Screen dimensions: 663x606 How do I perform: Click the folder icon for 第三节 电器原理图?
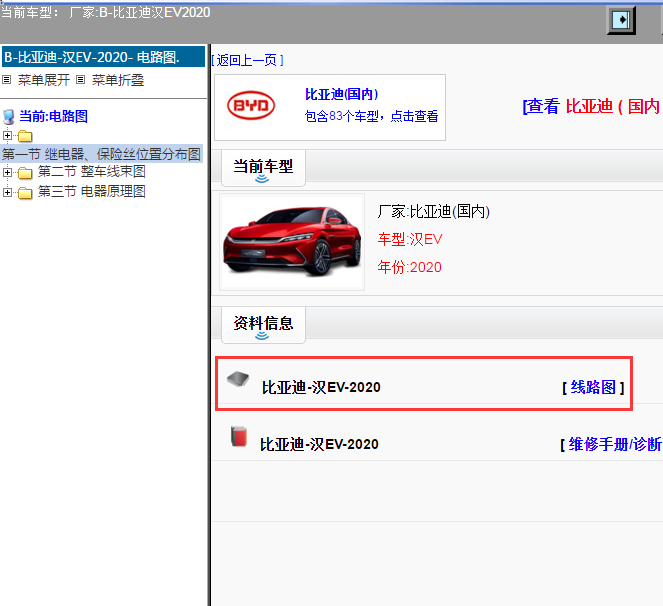tap(25, 193)
